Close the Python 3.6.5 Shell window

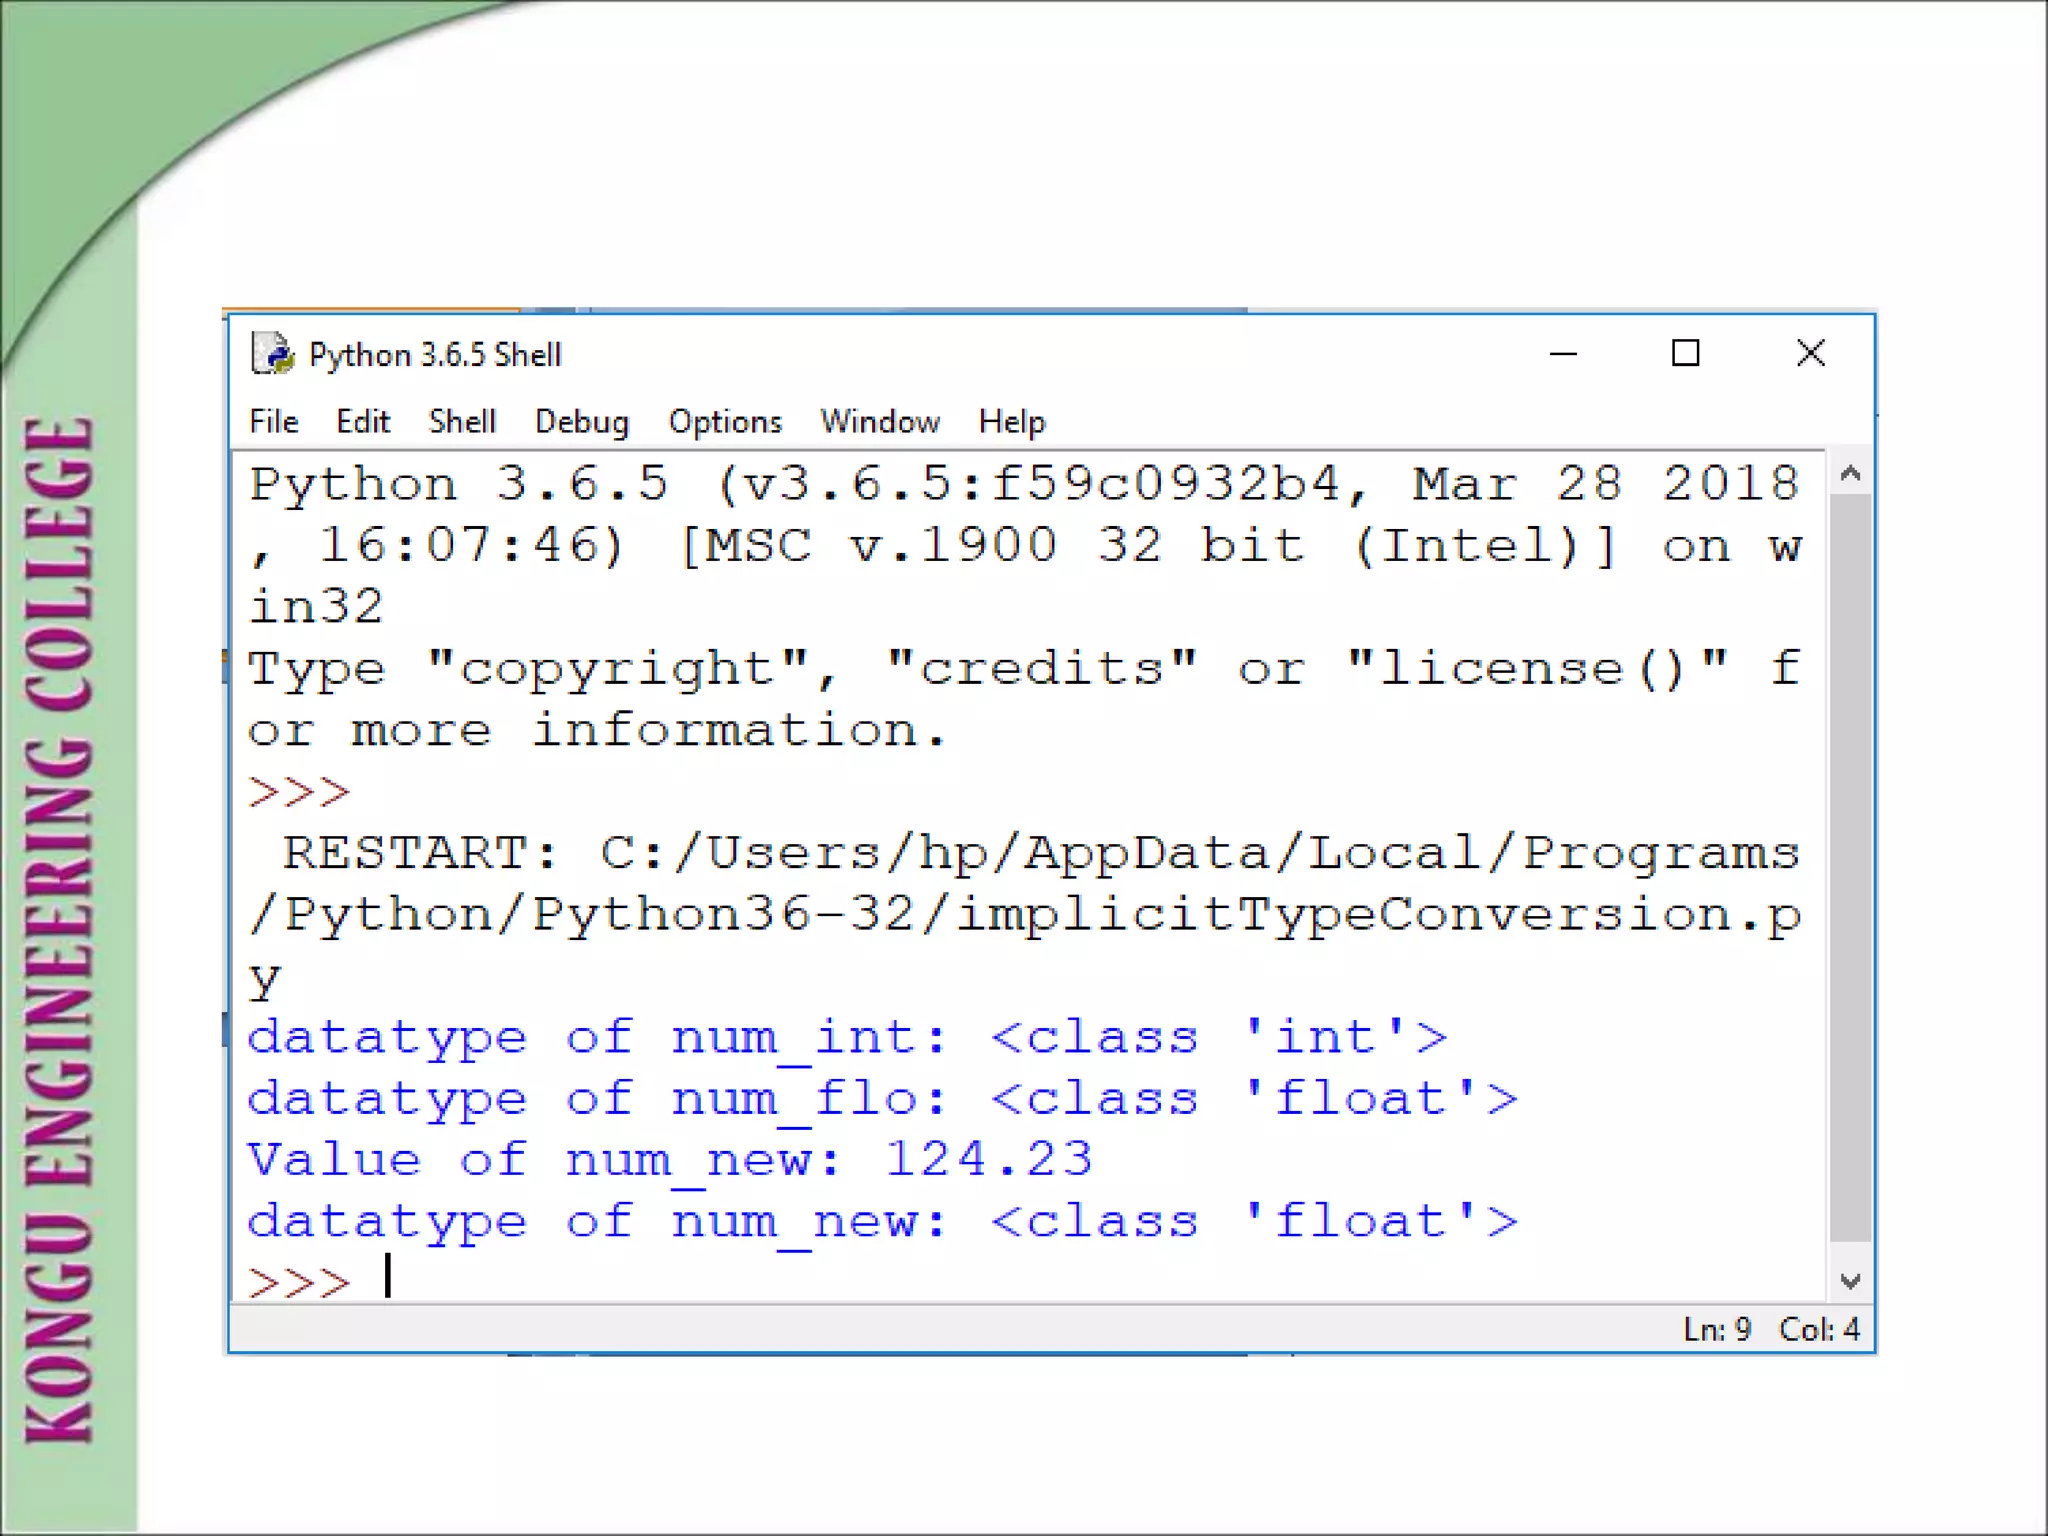click(x=1810, y=354)
